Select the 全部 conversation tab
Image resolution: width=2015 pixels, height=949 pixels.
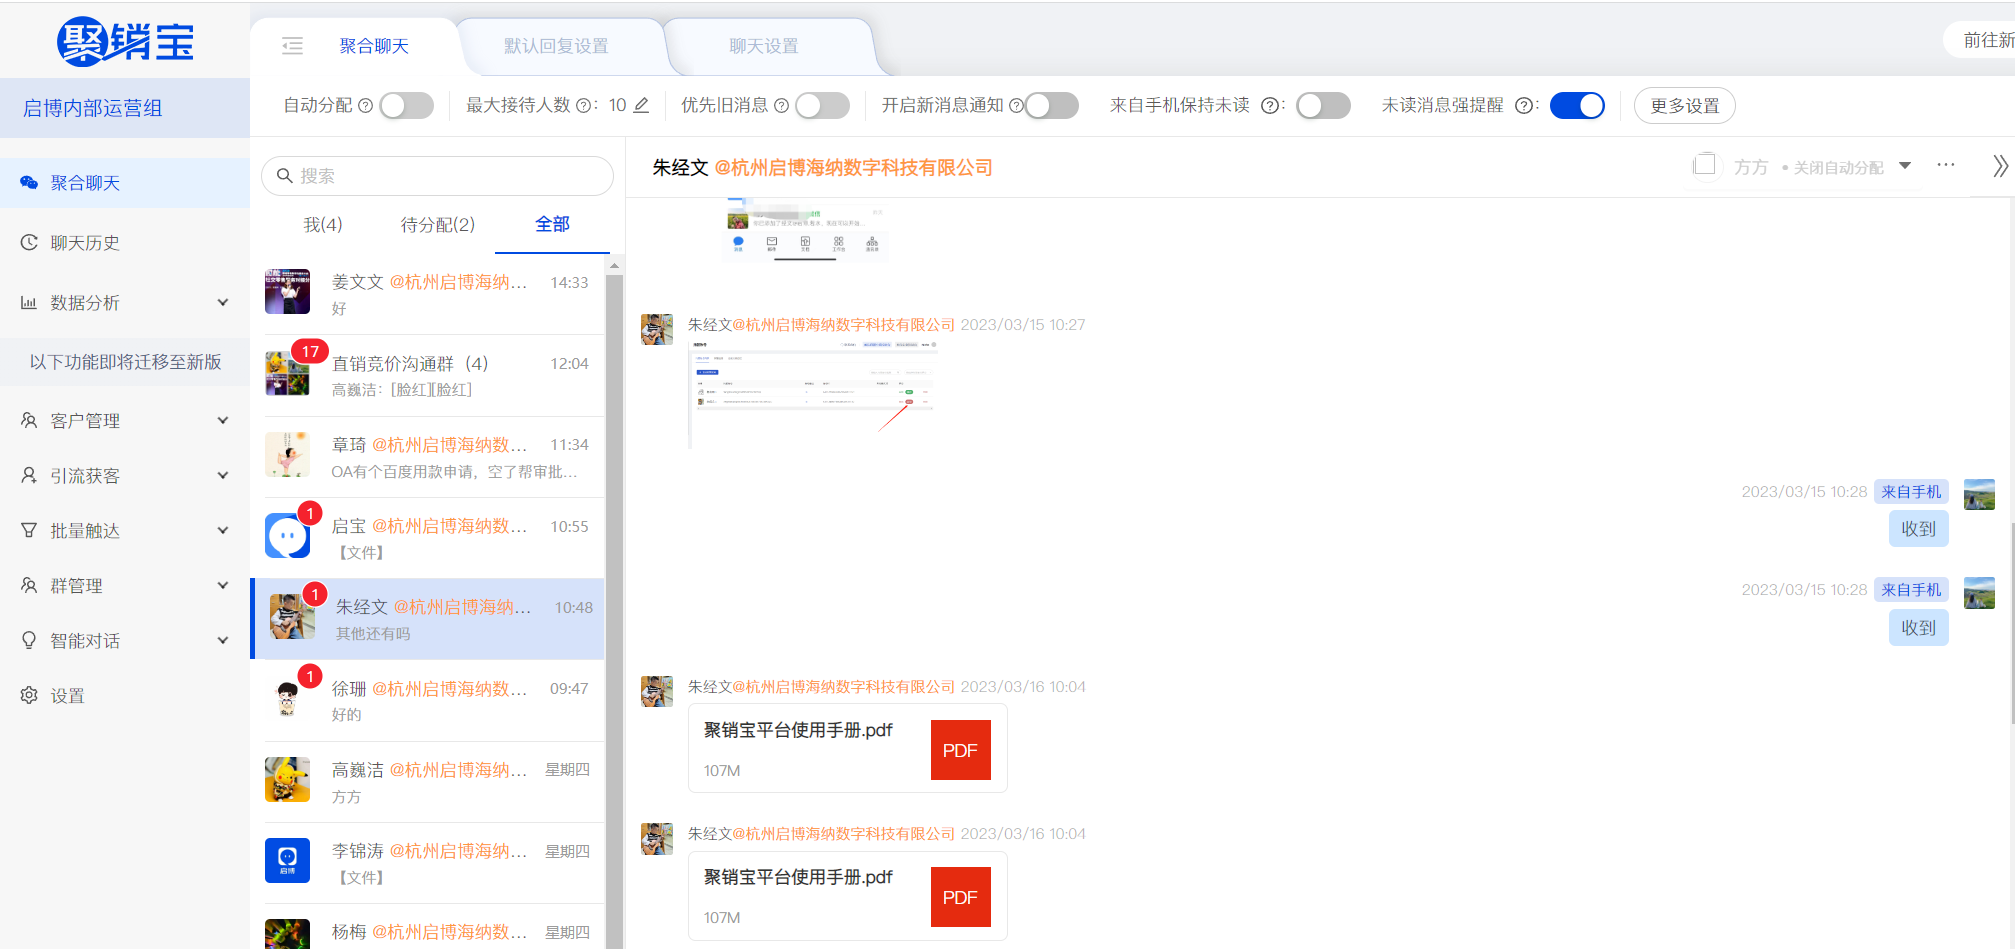552,224
